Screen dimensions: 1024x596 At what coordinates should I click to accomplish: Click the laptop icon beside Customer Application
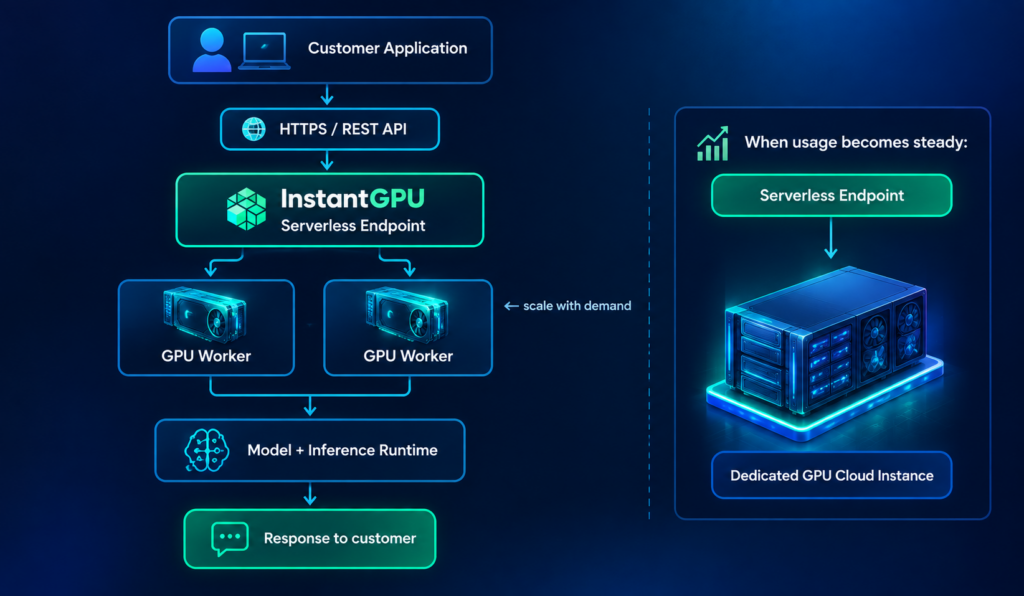click(264, 51)
